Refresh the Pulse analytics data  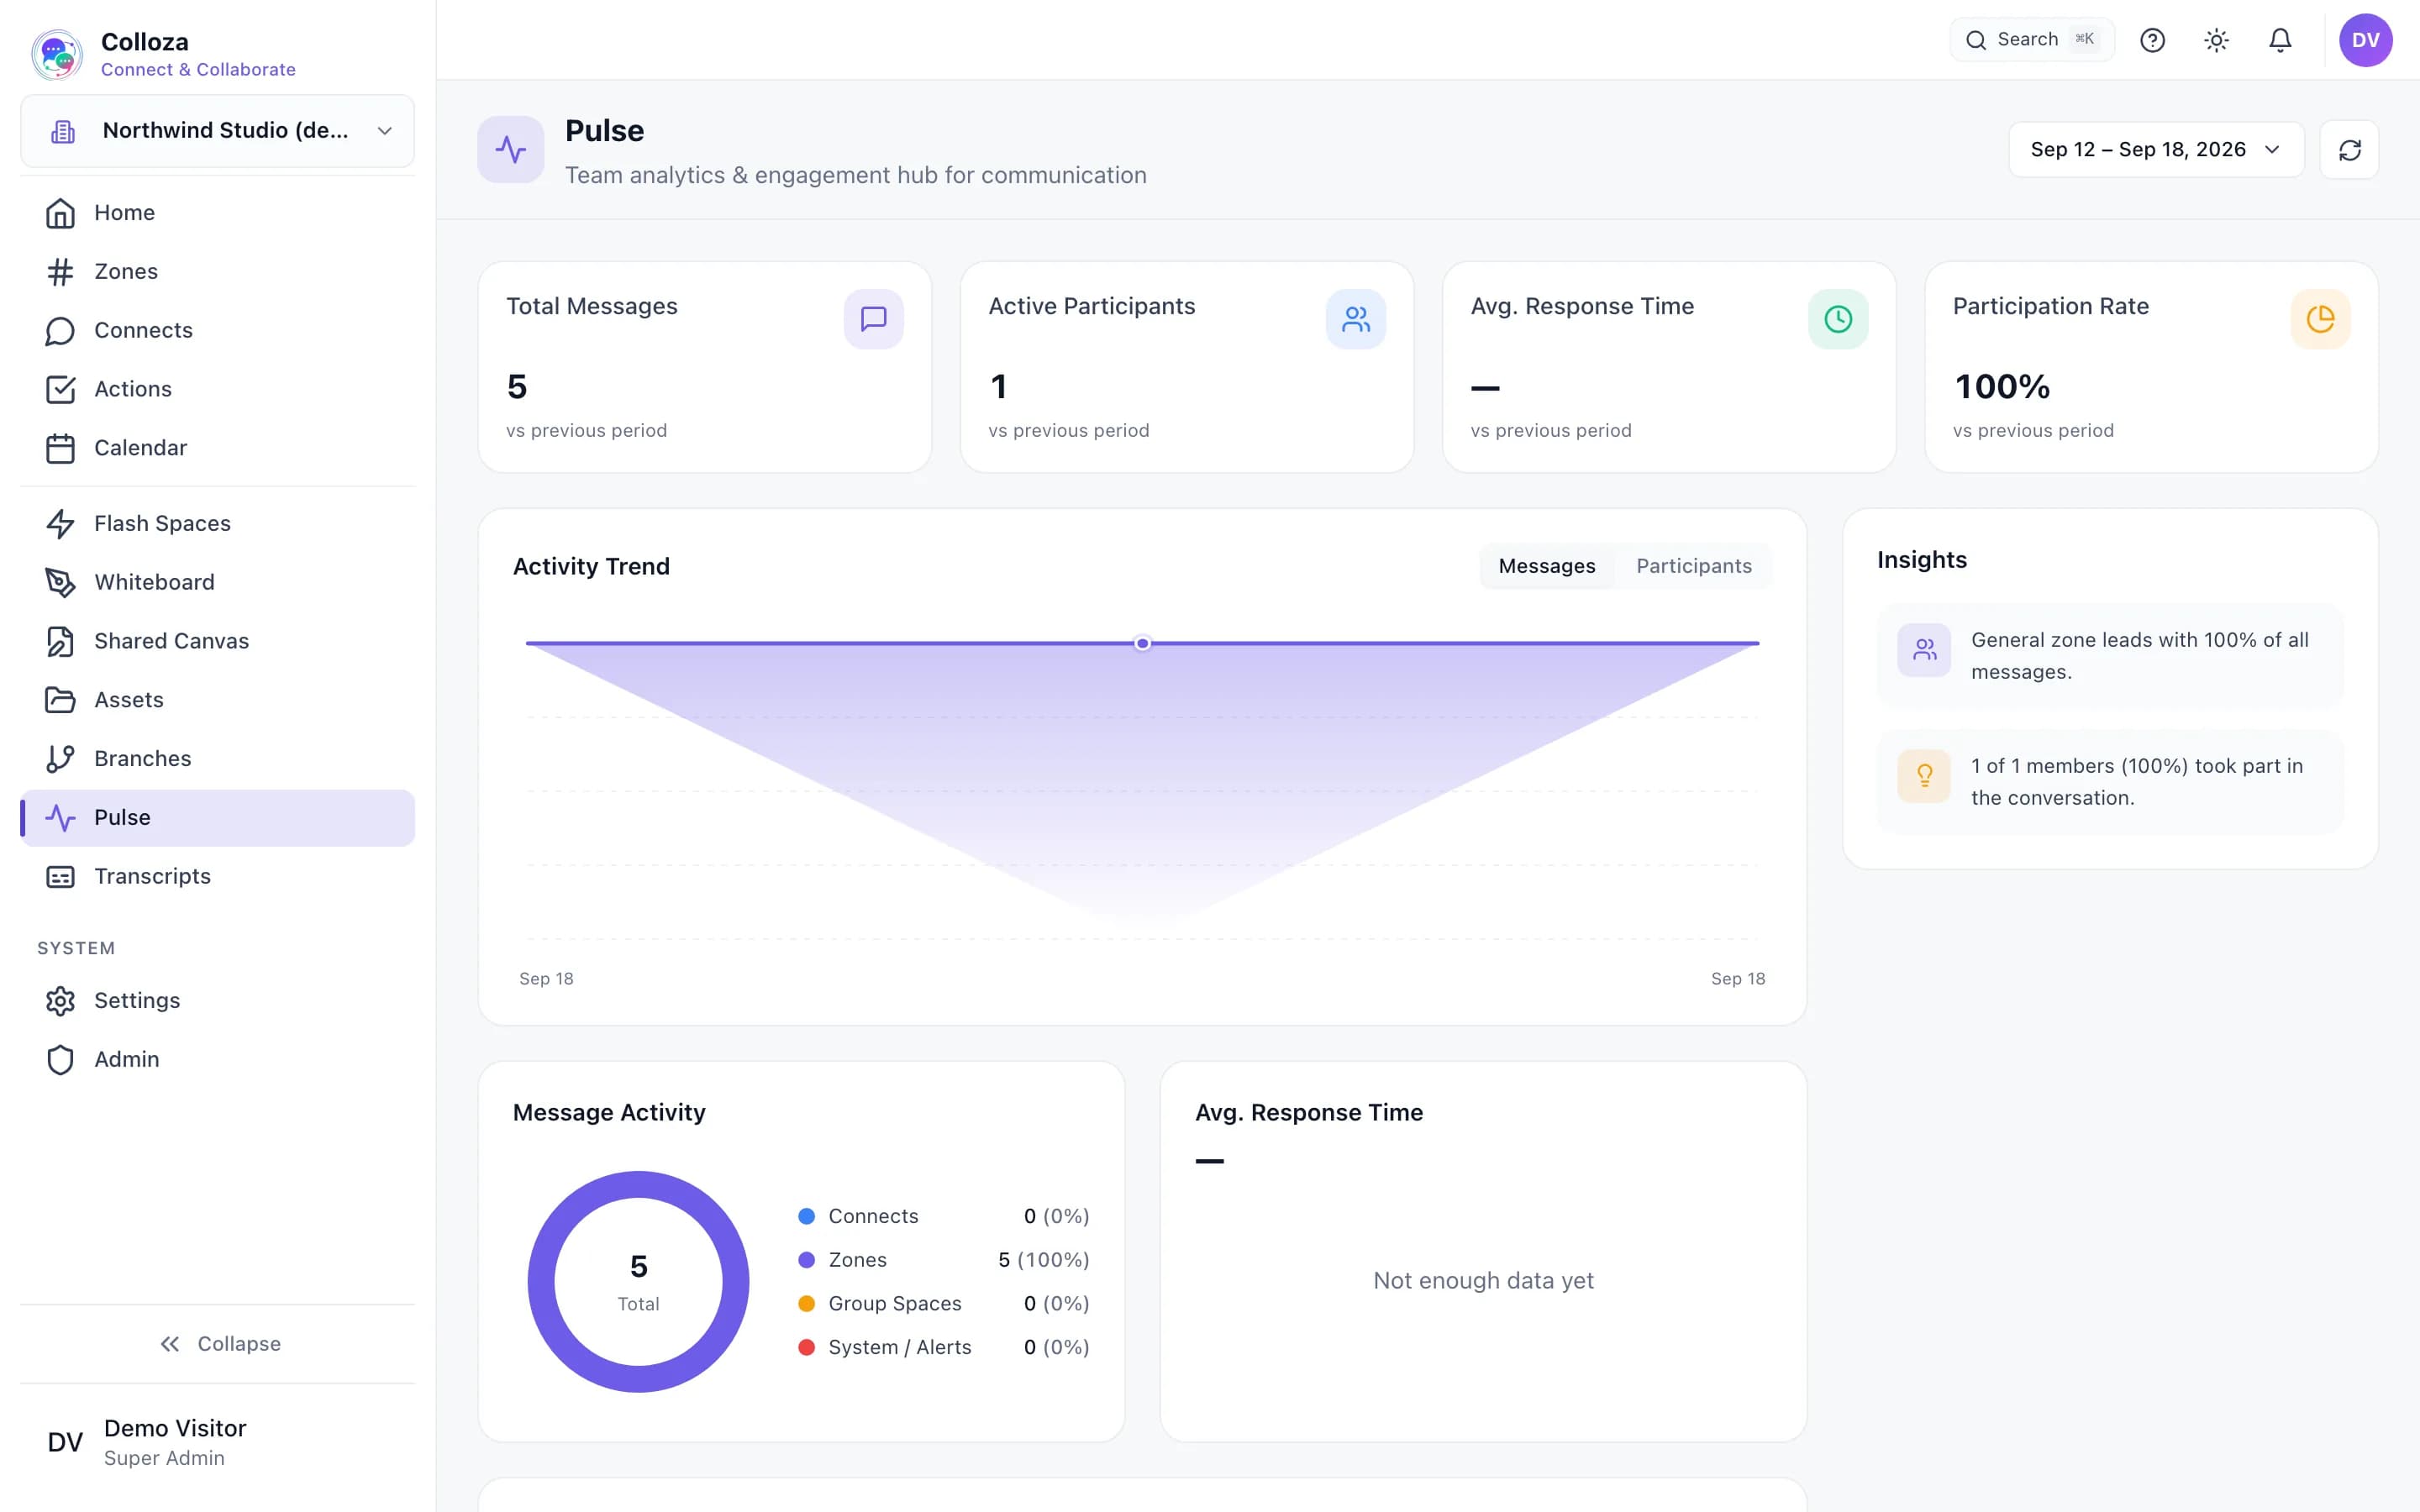pyautogui.click(x=2349, y=150)
